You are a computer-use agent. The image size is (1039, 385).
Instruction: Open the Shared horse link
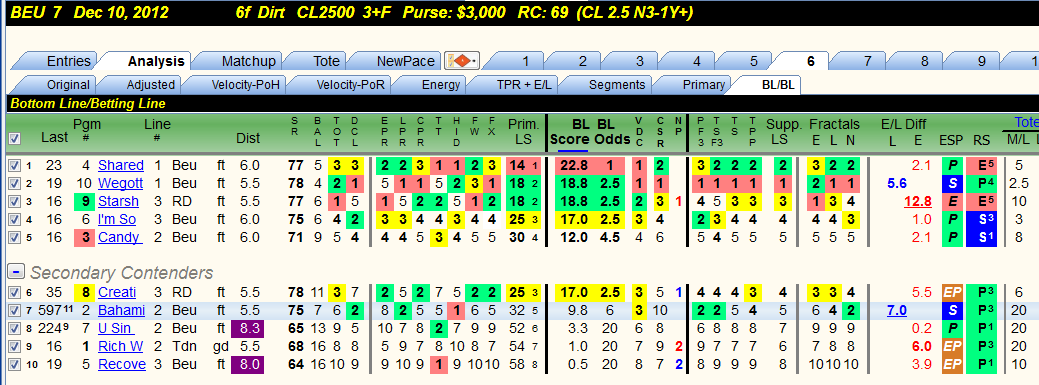pos(121,166)
